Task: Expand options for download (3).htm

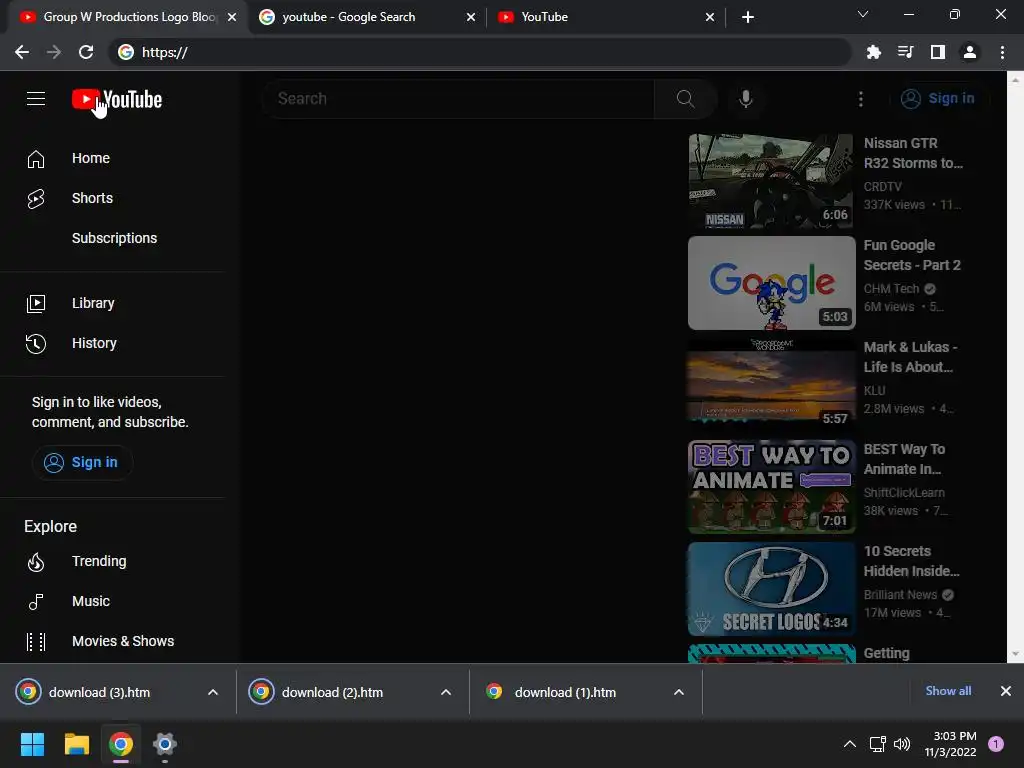Action: [213, 693]
